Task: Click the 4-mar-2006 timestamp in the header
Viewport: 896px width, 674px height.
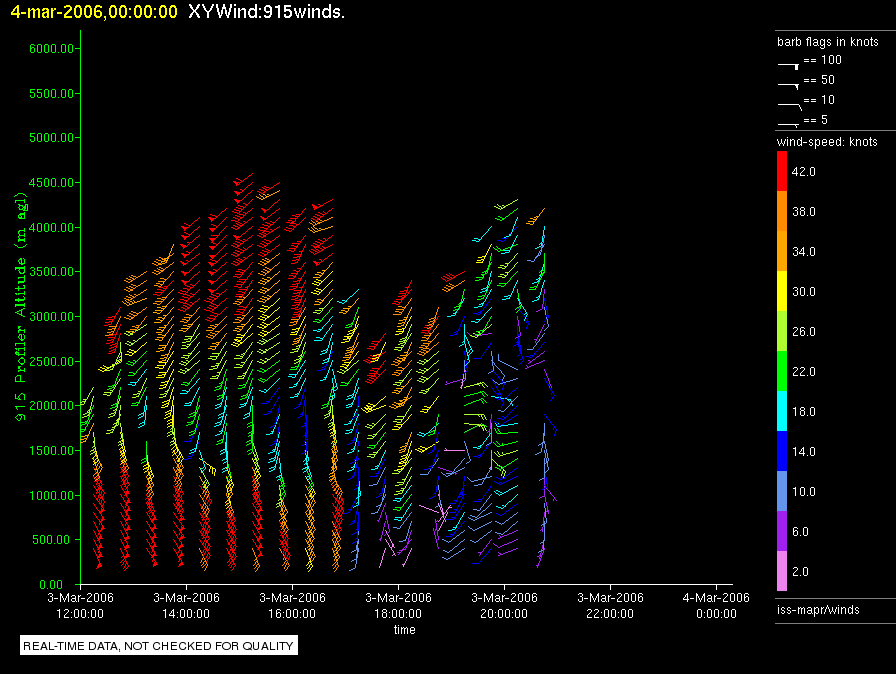Action: tap(94, 12)
